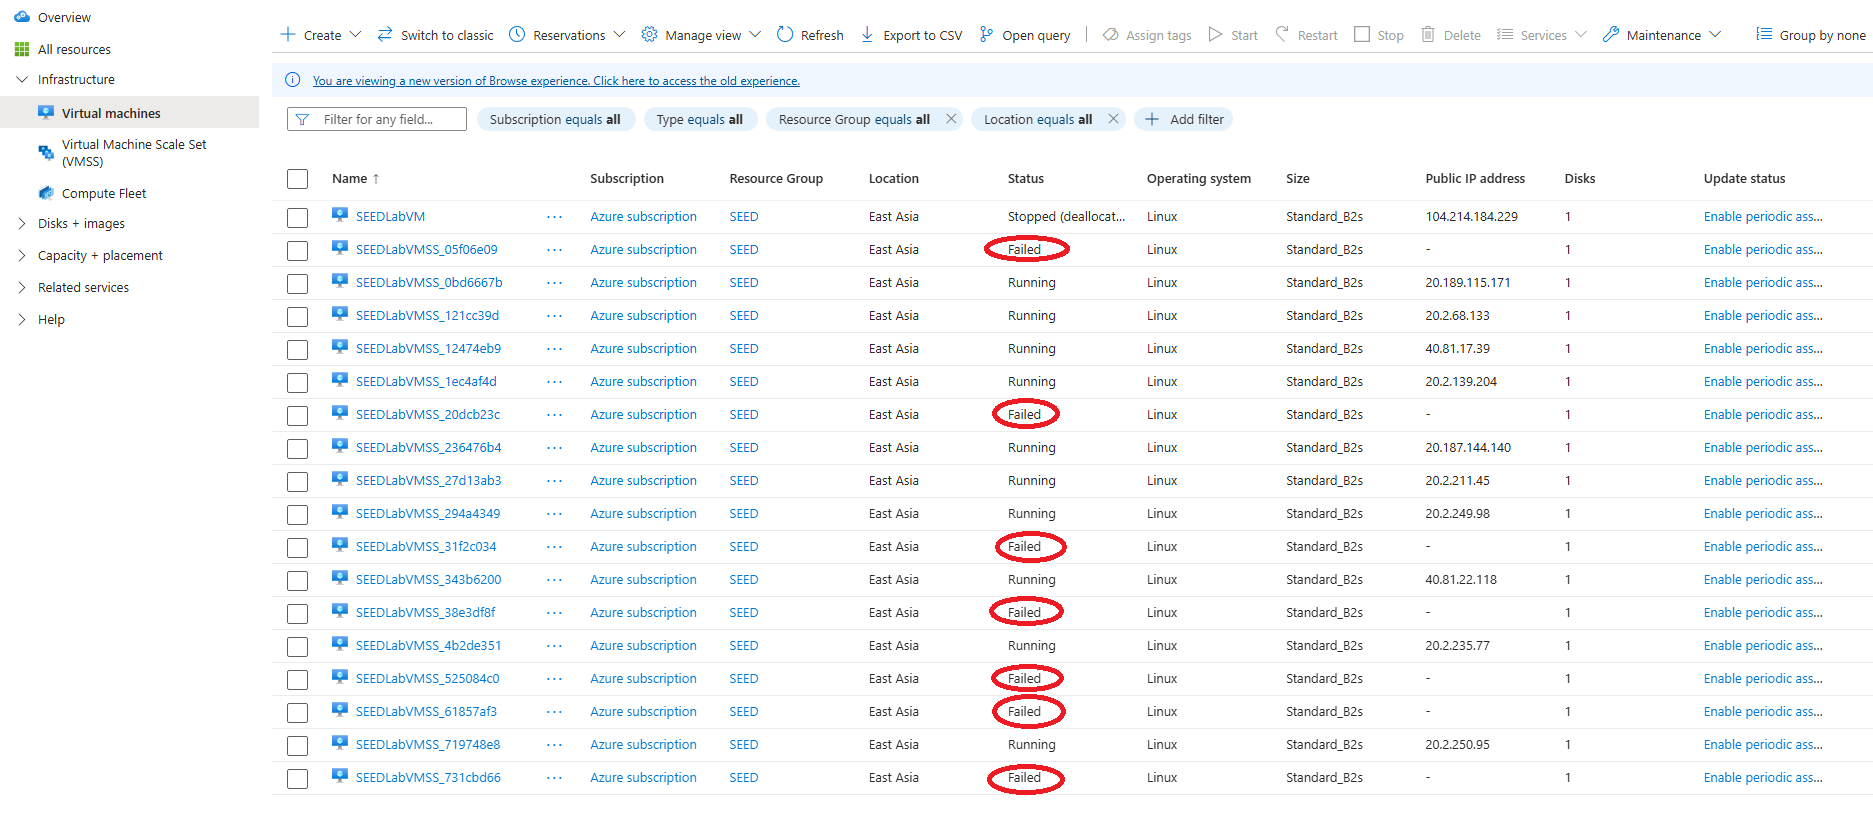Viewport: 1873px width, 817px height.
Task: Click the Reservations clock icon
Action: (x=517, y=34)
